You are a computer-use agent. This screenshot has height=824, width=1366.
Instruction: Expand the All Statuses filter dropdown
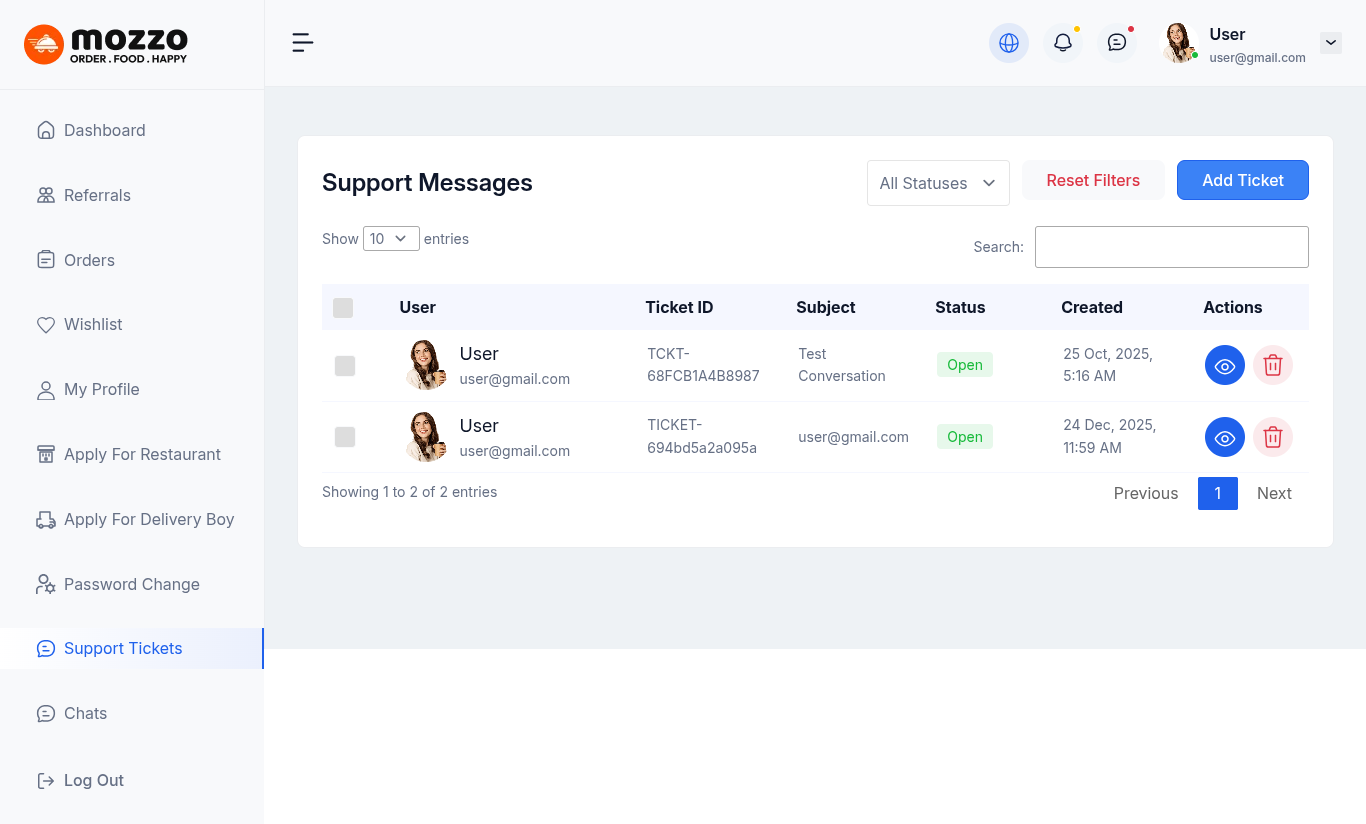(x=937, y=183)
